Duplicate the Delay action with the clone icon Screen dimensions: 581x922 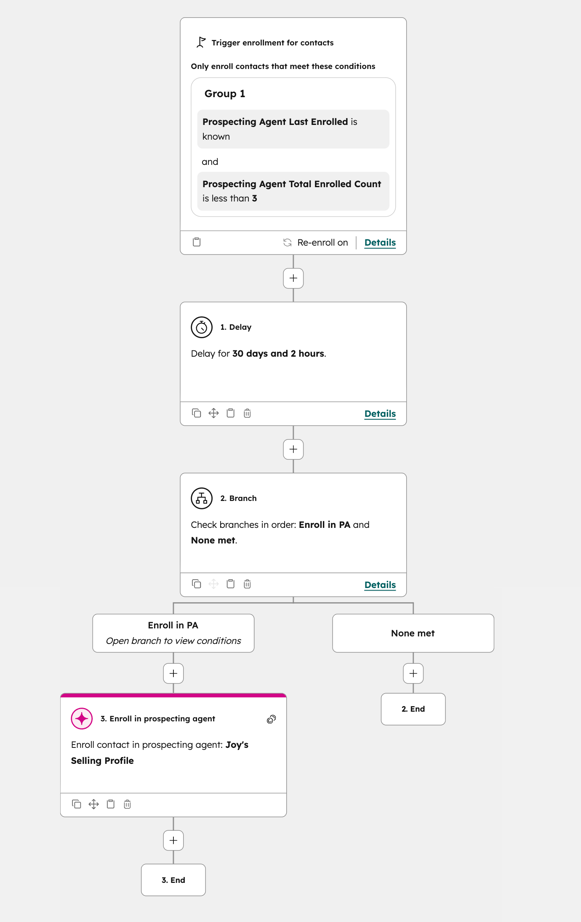196,413
